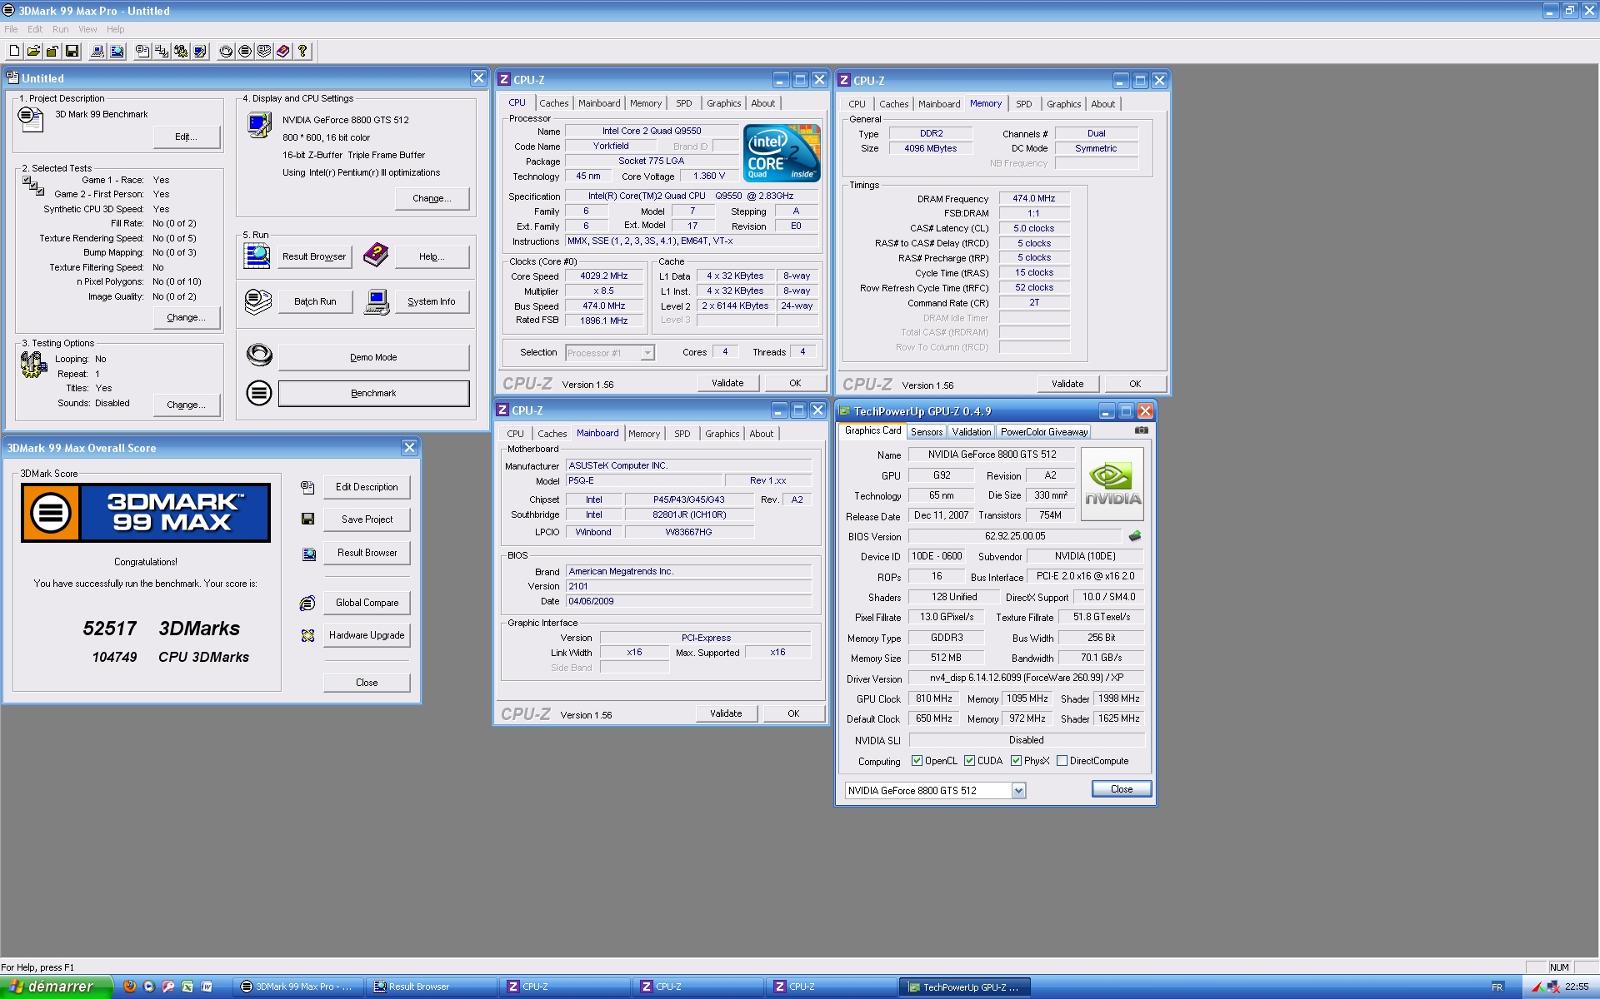The image size is (1600, 999).
Task: Click the démarrer Start button
Action: click(56, 987)
